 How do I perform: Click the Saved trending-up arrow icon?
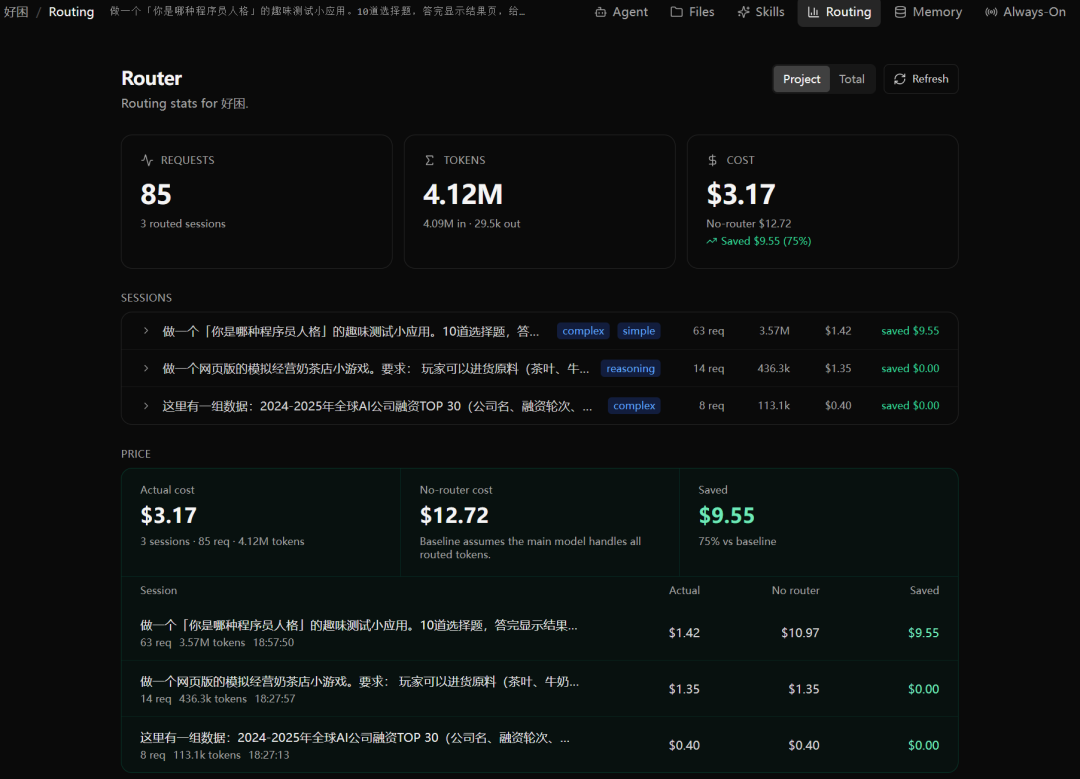click(x=712, y=241)
